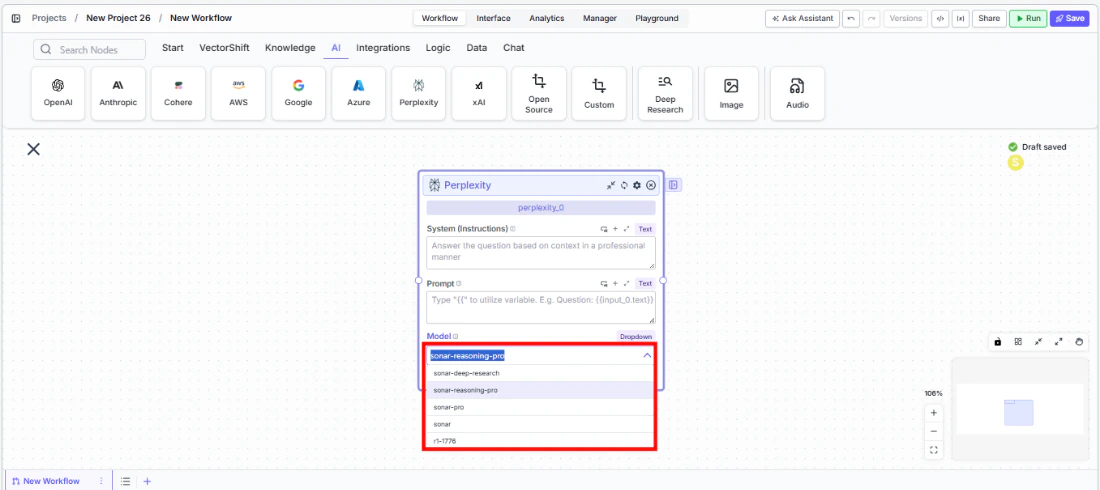Add a Perplexity node from toolbar

click(x=419, y=93)
